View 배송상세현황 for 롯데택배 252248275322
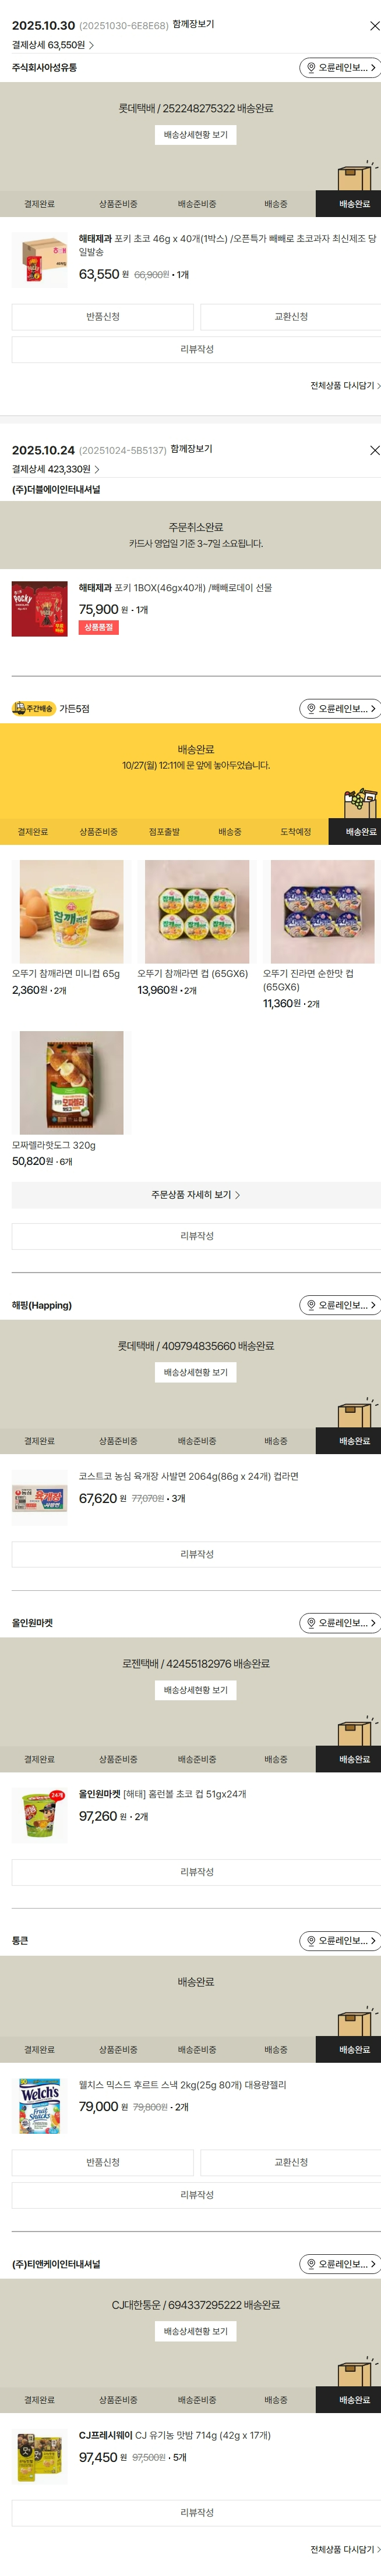 [x=196, y=135]
